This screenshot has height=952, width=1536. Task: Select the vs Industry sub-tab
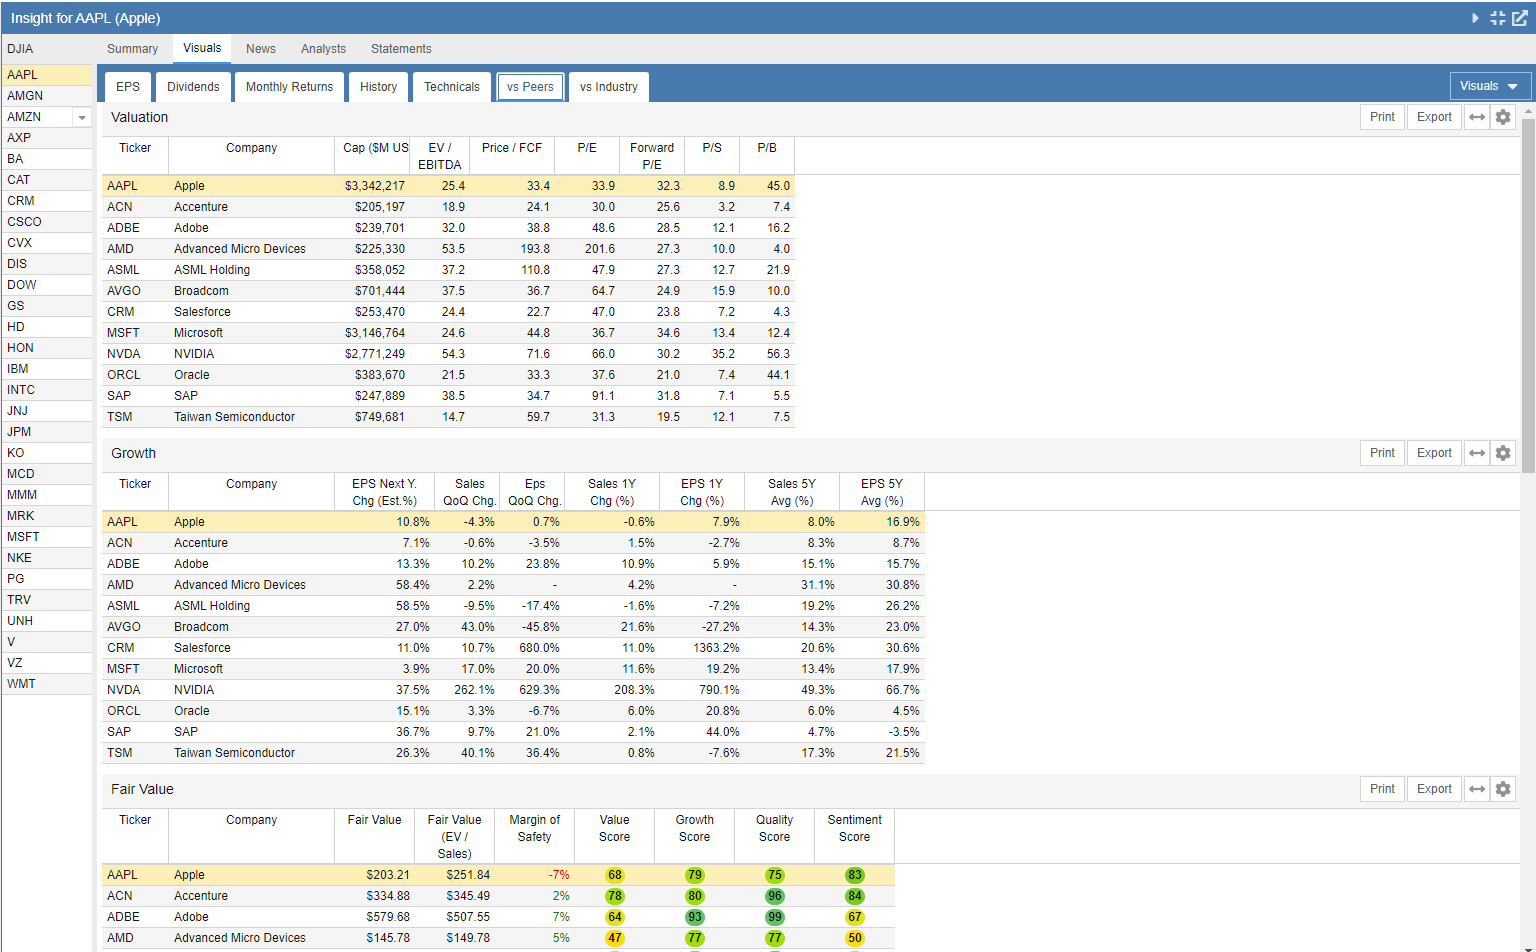(608, 87)
